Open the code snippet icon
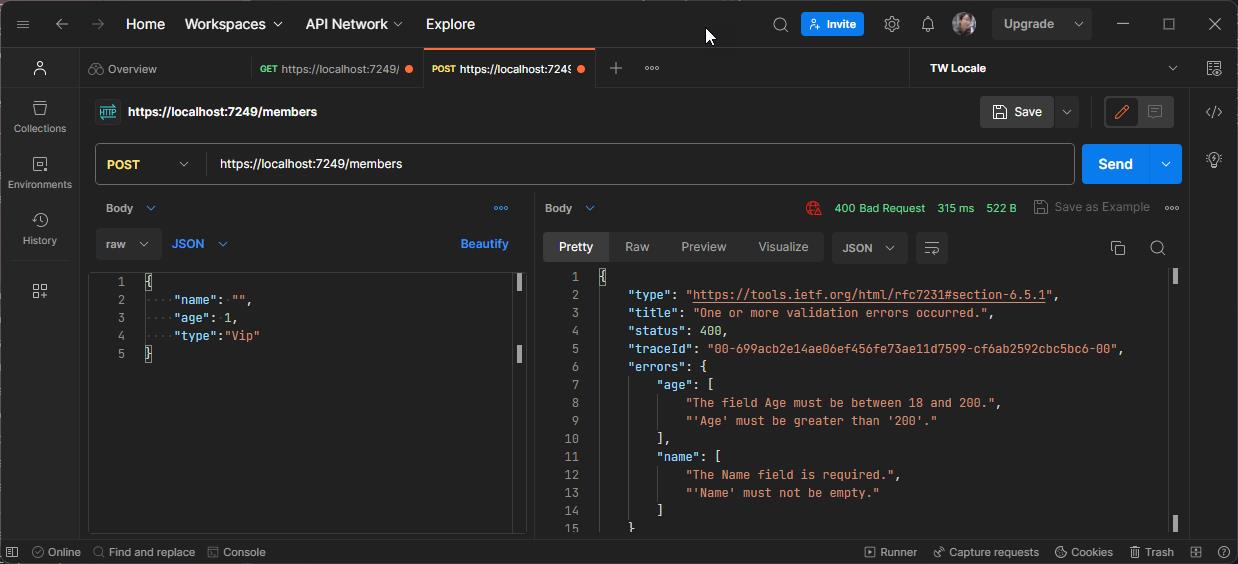Image resolution: width=1238 pixels, height=564 pixels. coord(1214,112)
